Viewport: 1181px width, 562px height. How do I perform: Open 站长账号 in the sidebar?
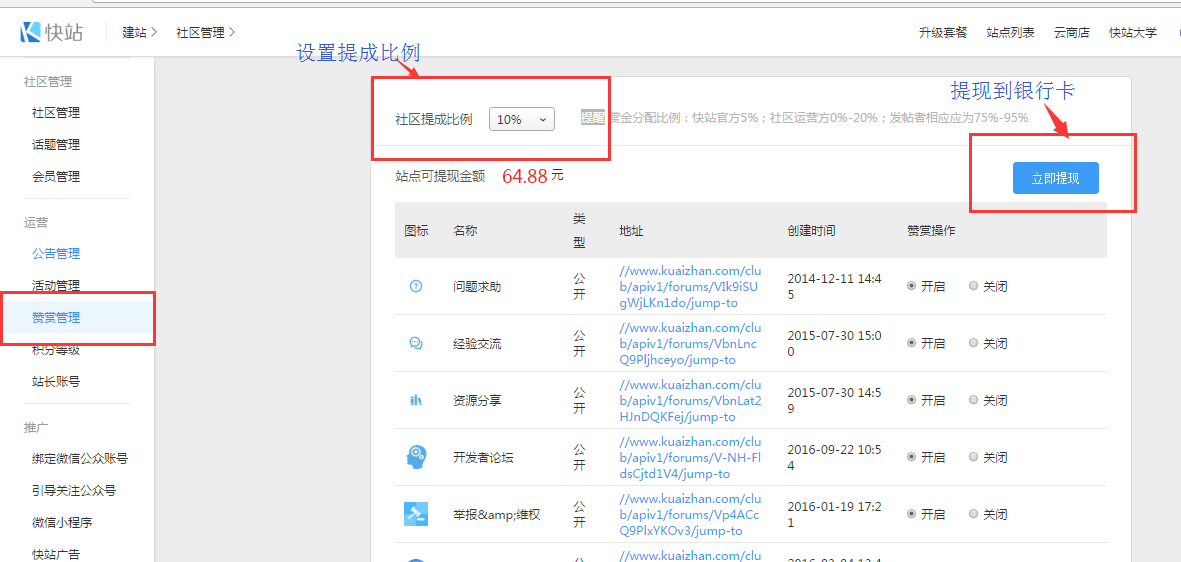pos(56,382)
